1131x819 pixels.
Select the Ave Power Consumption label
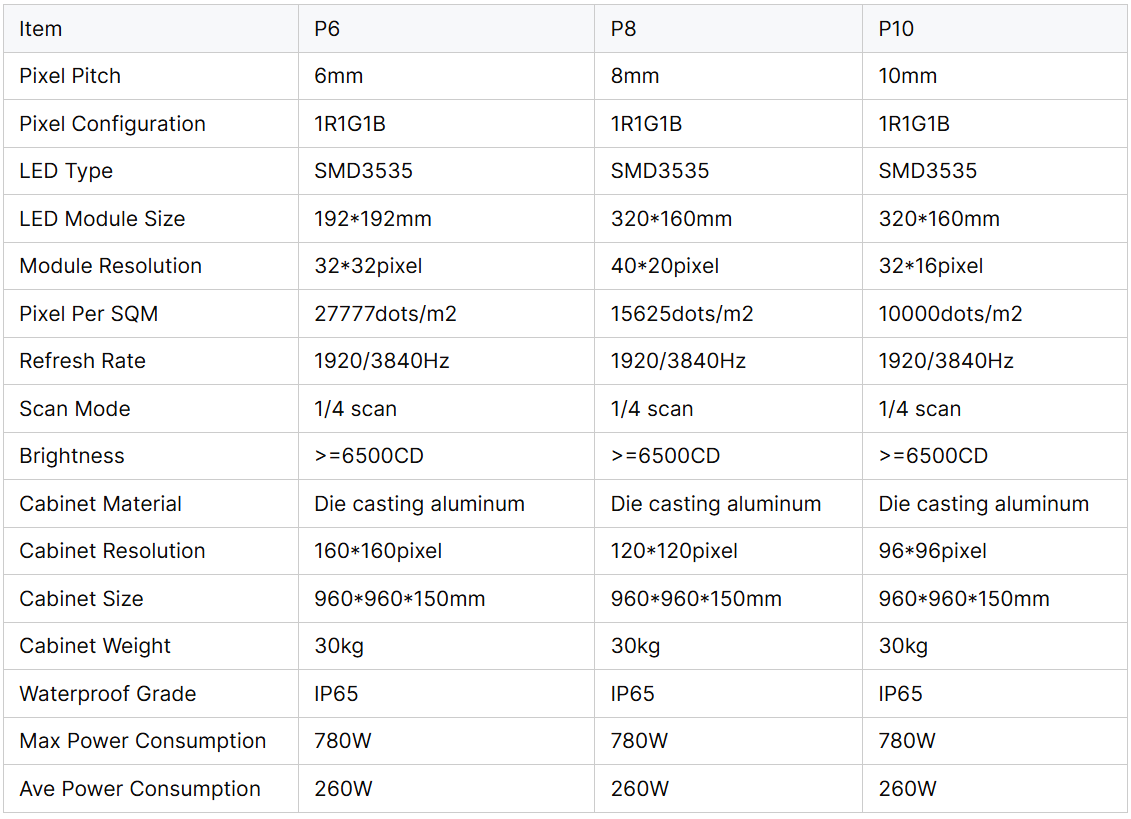tap(140, 788)
